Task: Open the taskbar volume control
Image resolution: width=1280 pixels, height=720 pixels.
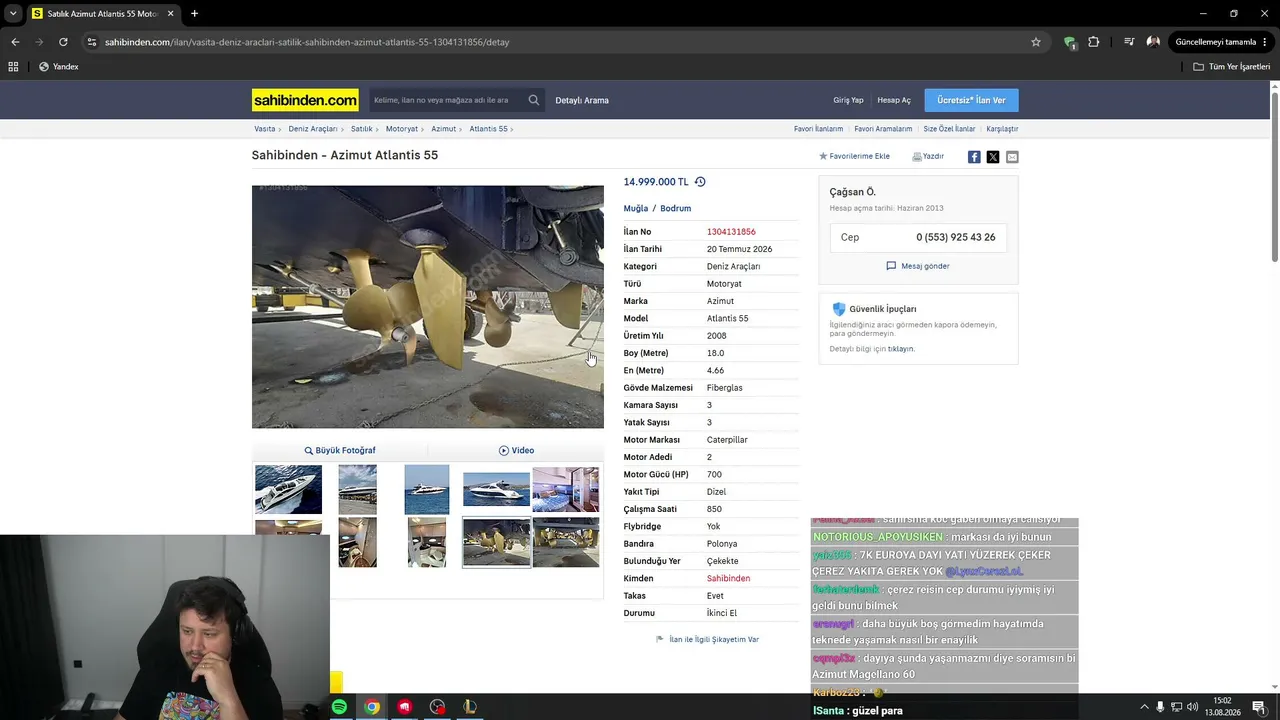Action: pos(1193,707)
